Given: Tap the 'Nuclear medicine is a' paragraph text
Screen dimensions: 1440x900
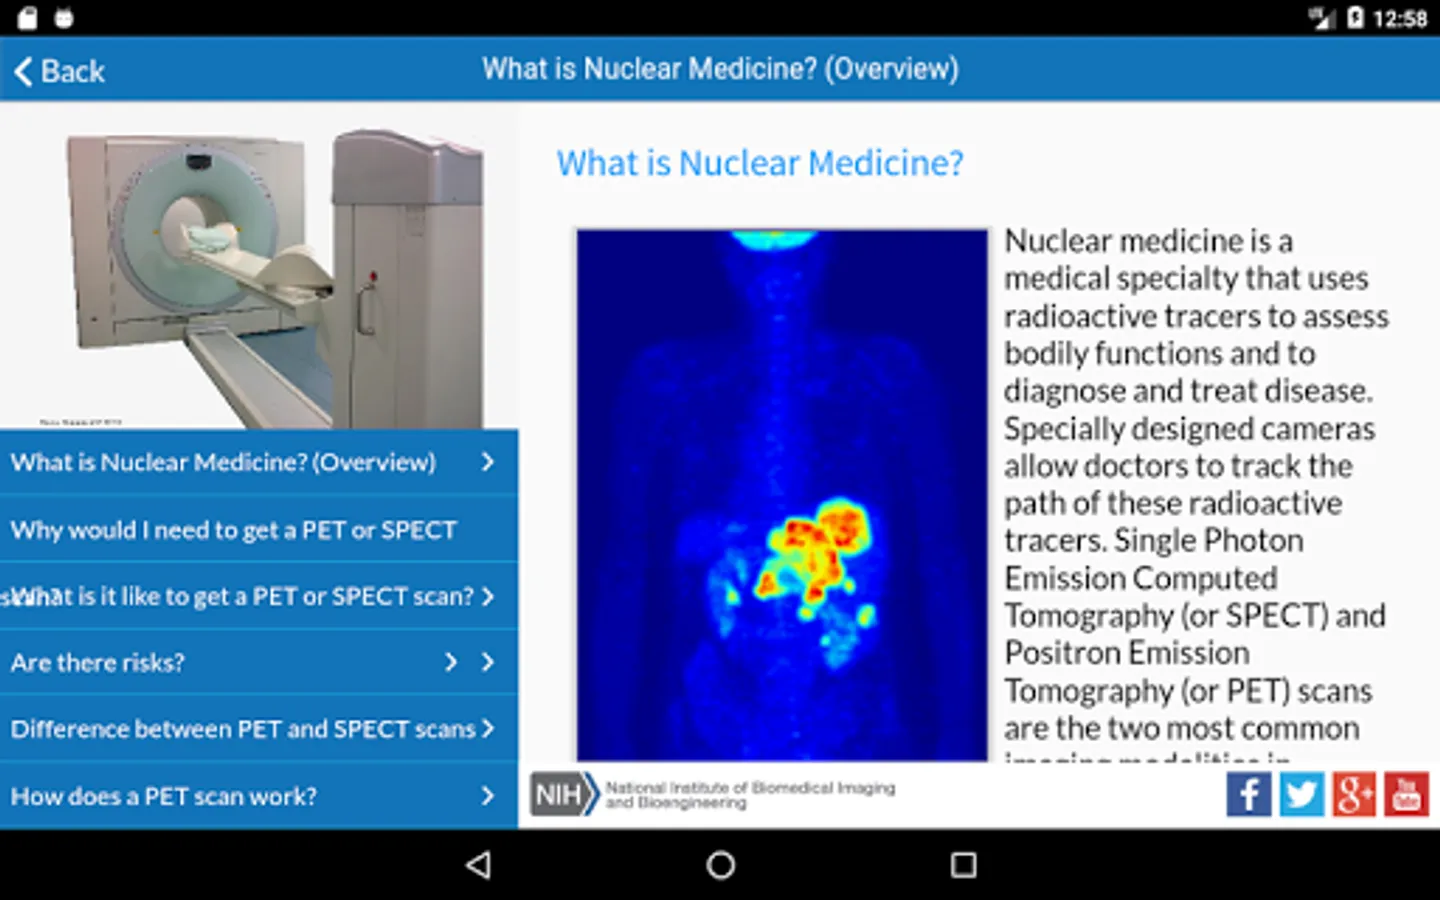Looking at the screenshot, I should pyautogui.click(x=1197, y=495).
